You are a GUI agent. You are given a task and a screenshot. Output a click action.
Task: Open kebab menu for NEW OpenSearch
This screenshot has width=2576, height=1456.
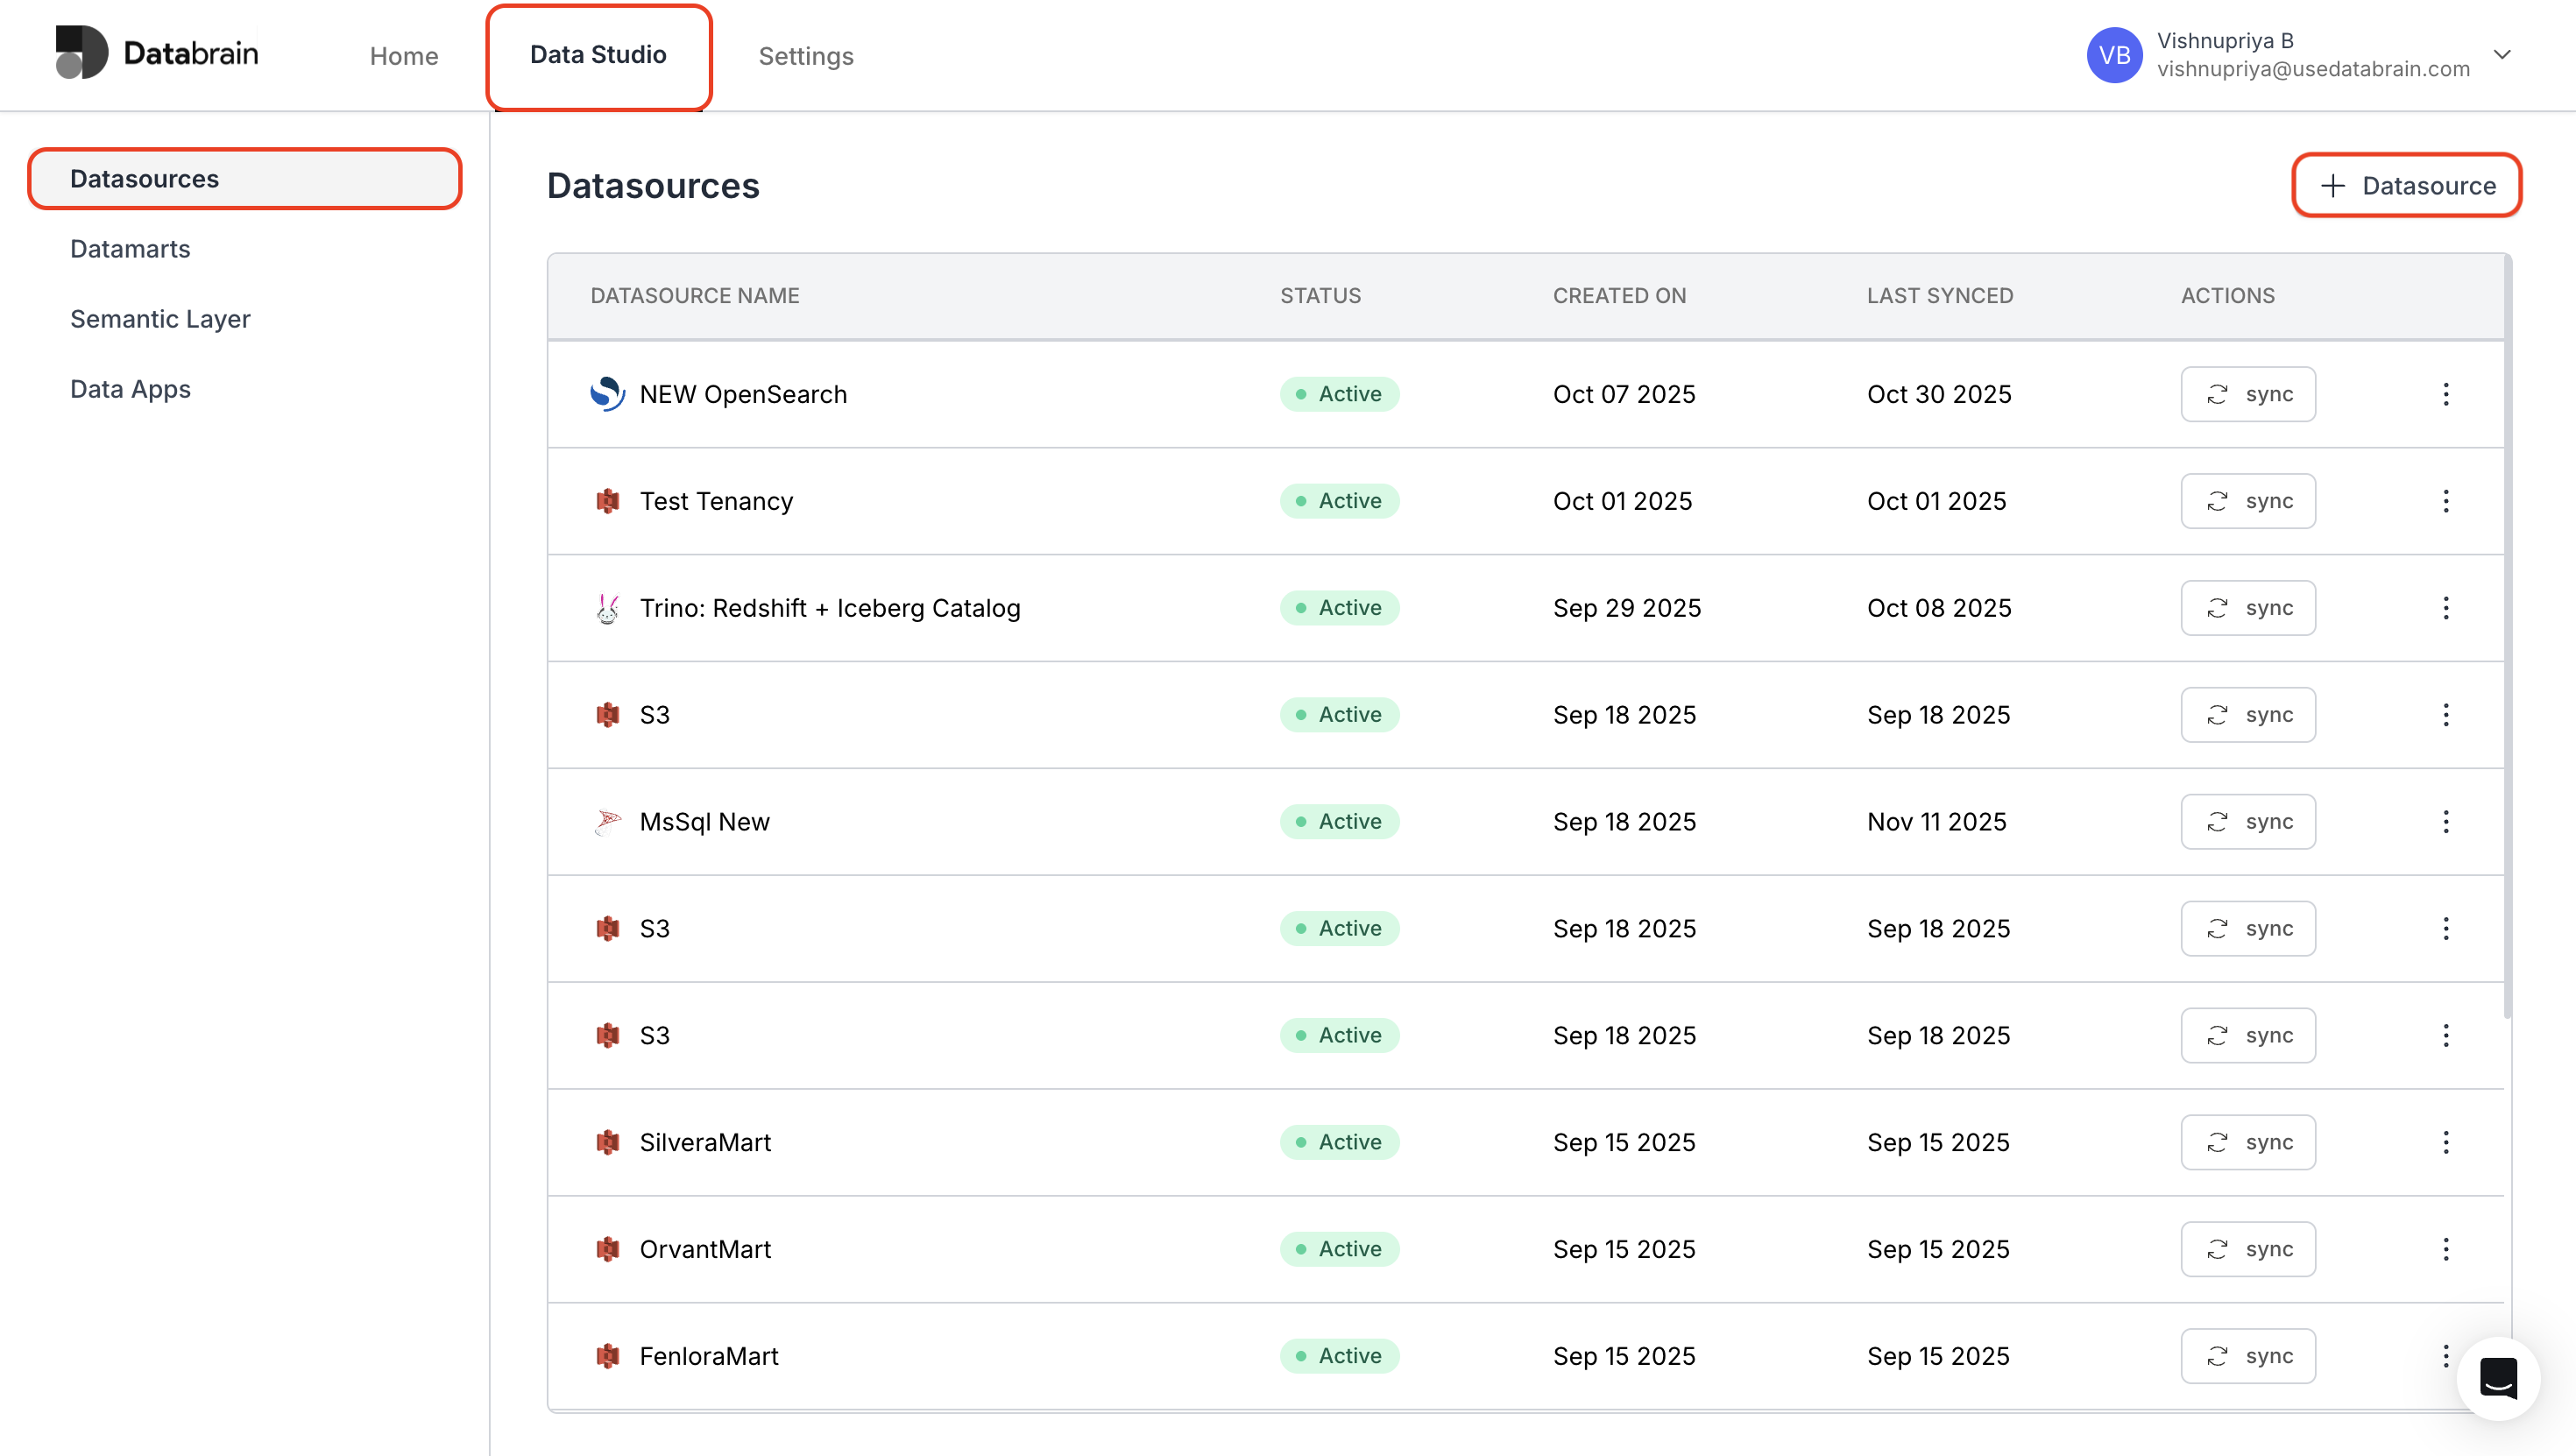coord(2445,394)
